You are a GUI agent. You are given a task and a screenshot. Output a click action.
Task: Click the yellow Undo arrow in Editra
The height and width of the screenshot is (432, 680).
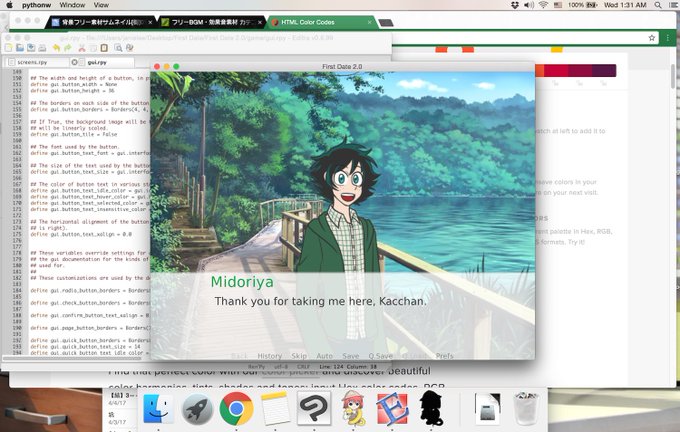56,48
